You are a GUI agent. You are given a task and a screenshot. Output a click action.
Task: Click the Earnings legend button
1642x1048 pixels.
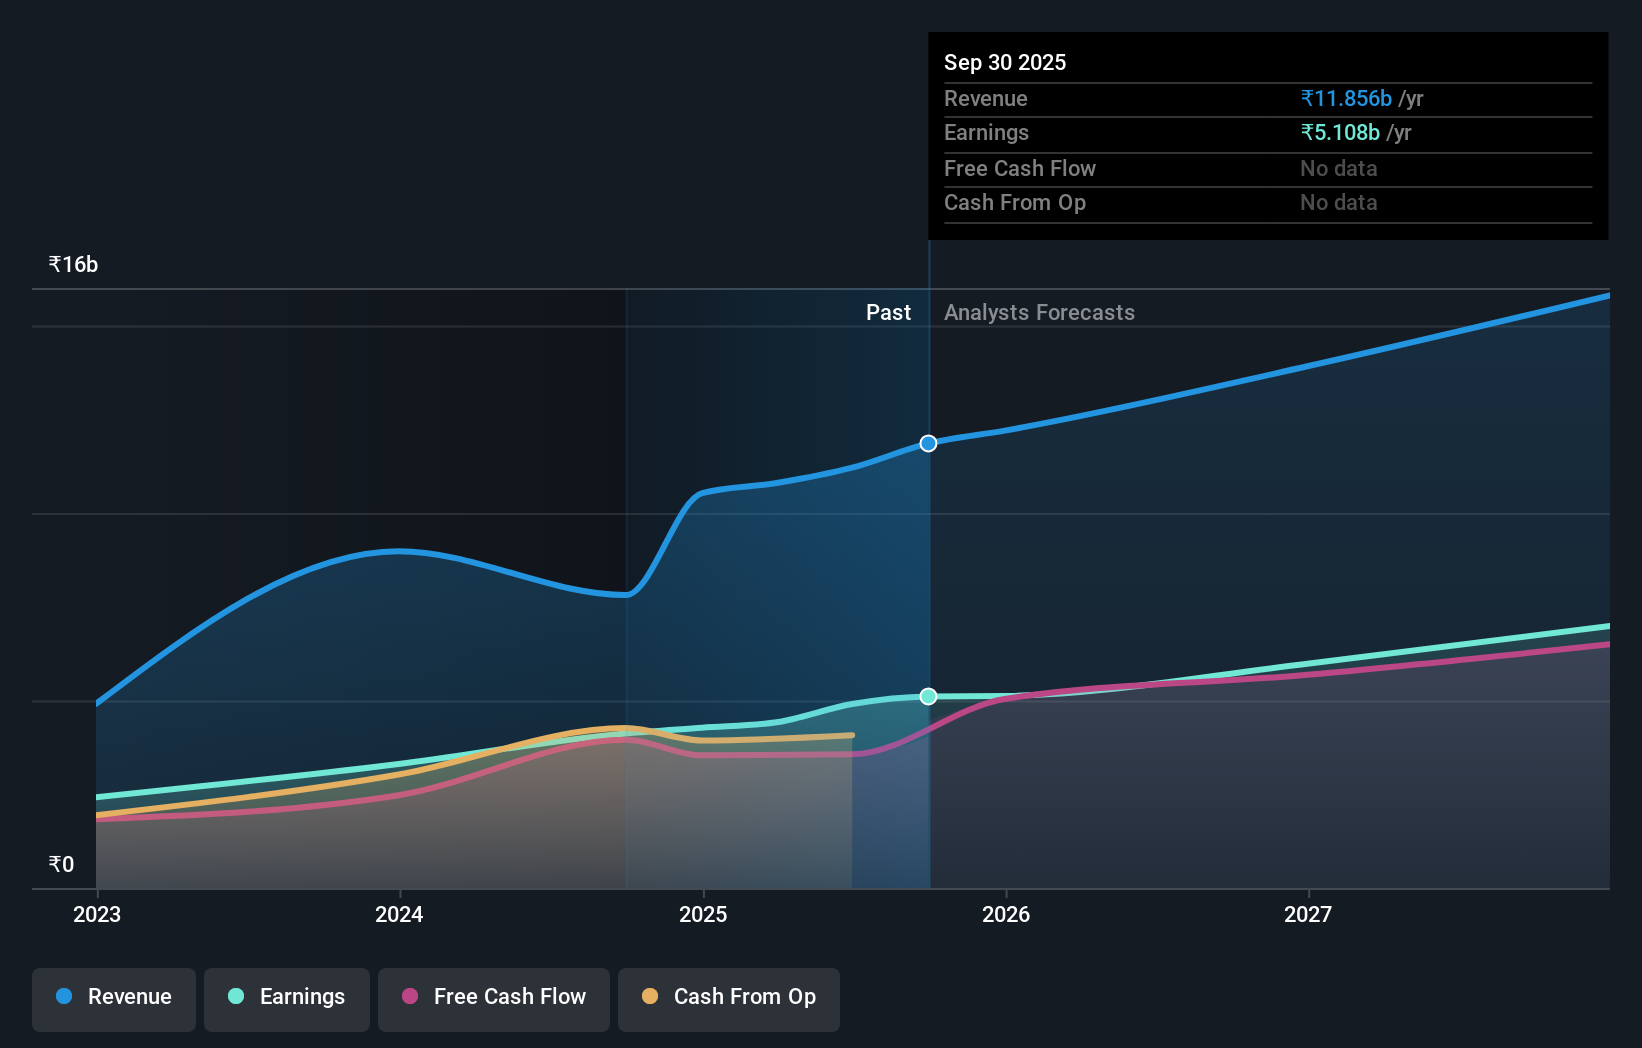[287, 997]
